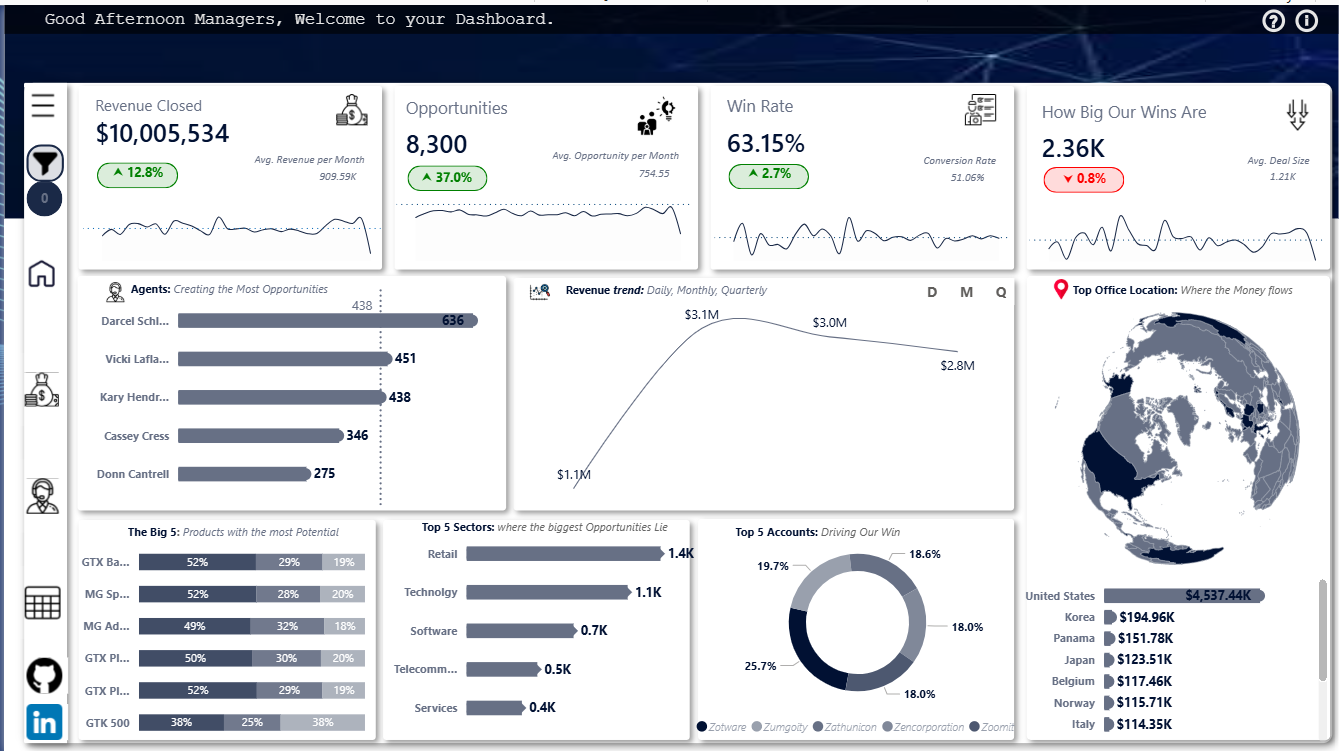Select Zencorporation in the accounts legend

tap(924, 727)
